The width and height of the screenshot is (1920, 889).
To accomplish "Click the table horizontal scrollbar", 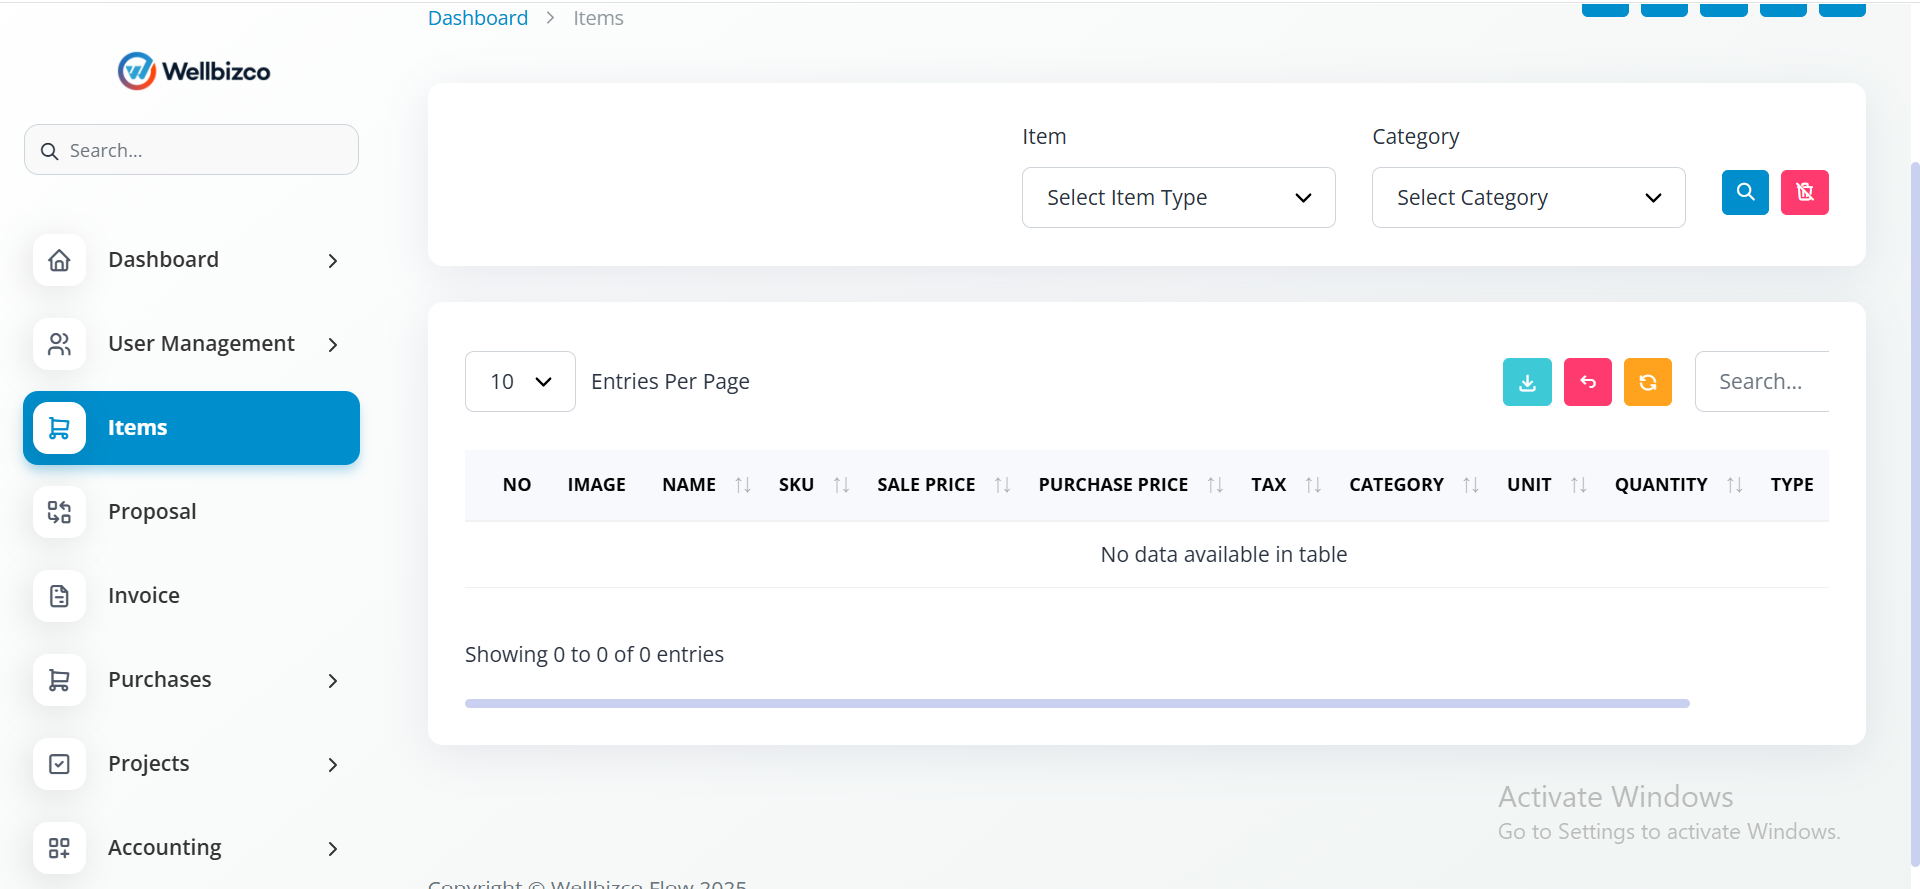I will [x=1077, y=704].
